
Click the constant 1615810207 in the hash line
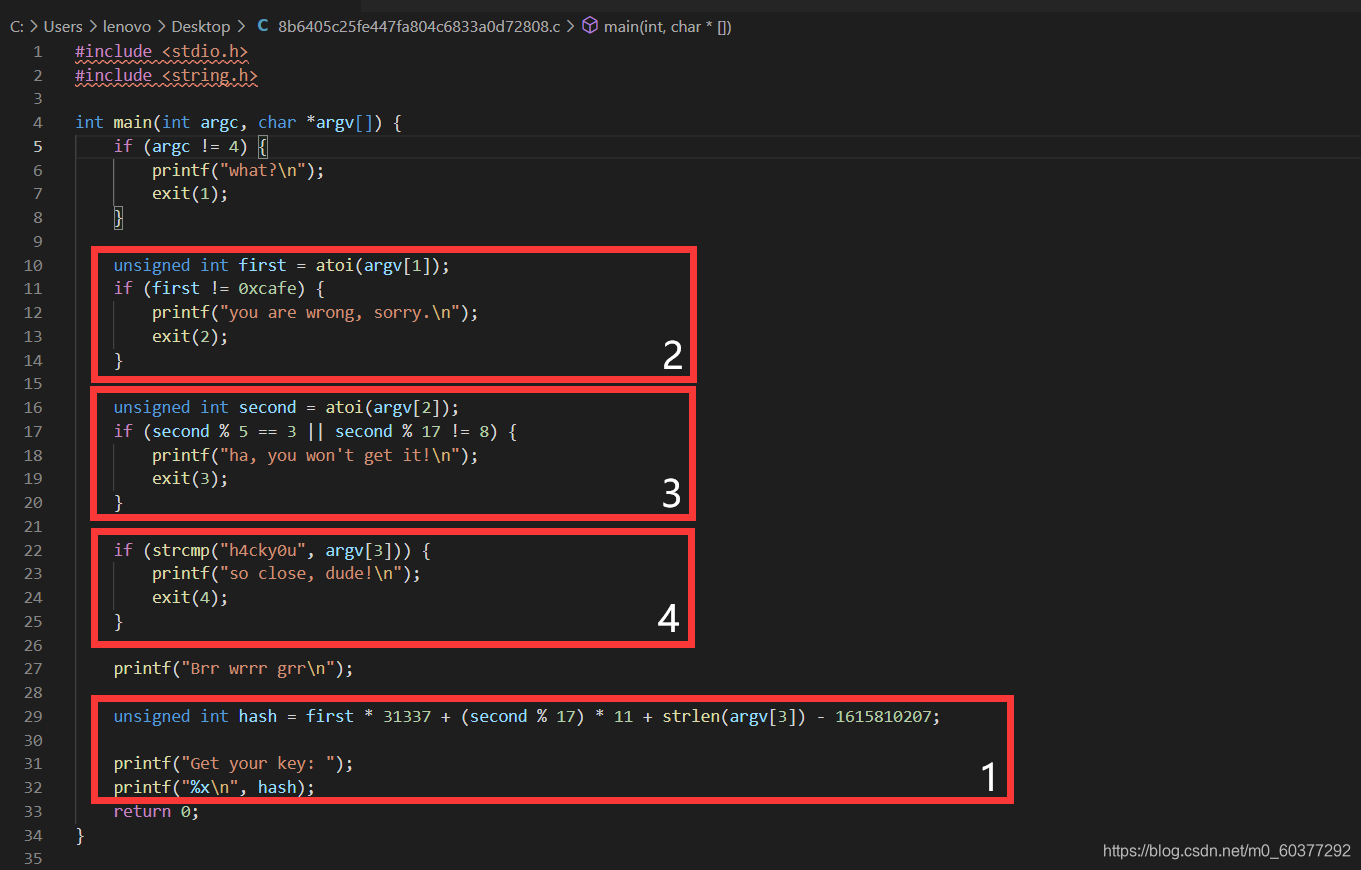(x=883, y=716)
